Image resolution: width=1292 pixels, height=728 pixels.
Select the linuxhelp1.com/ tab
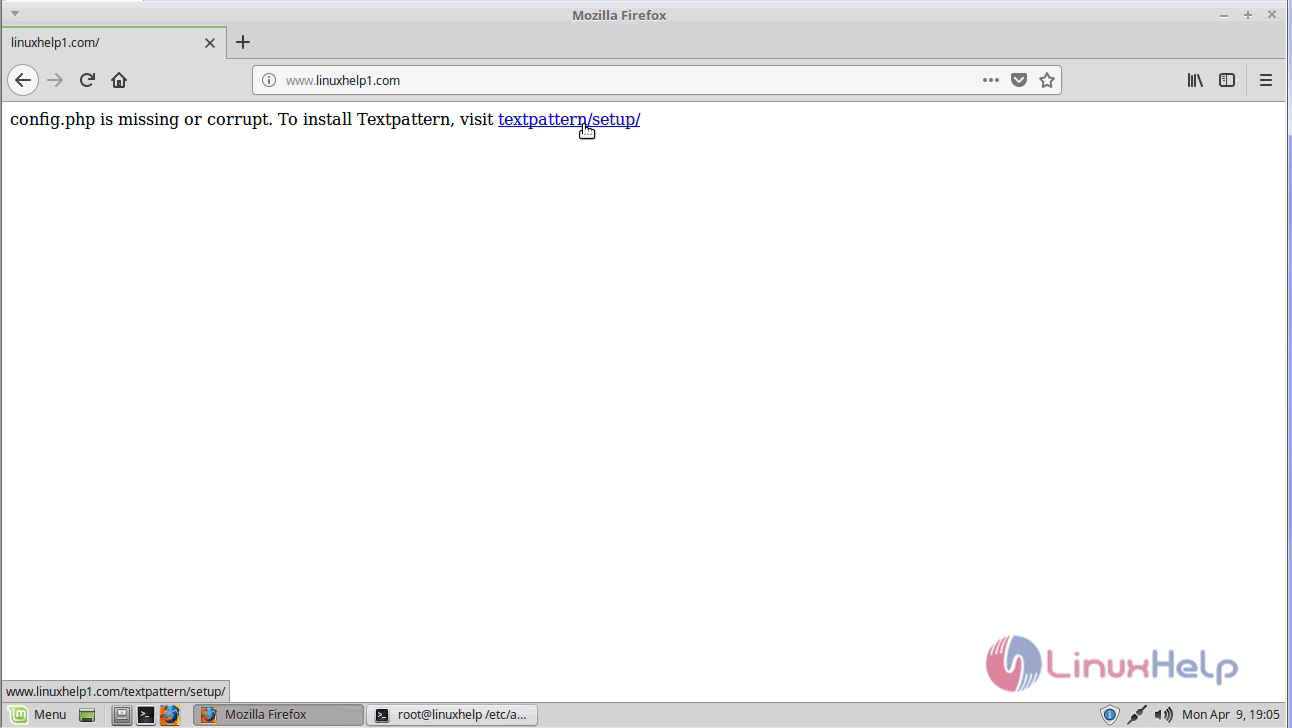click(113, 43)
